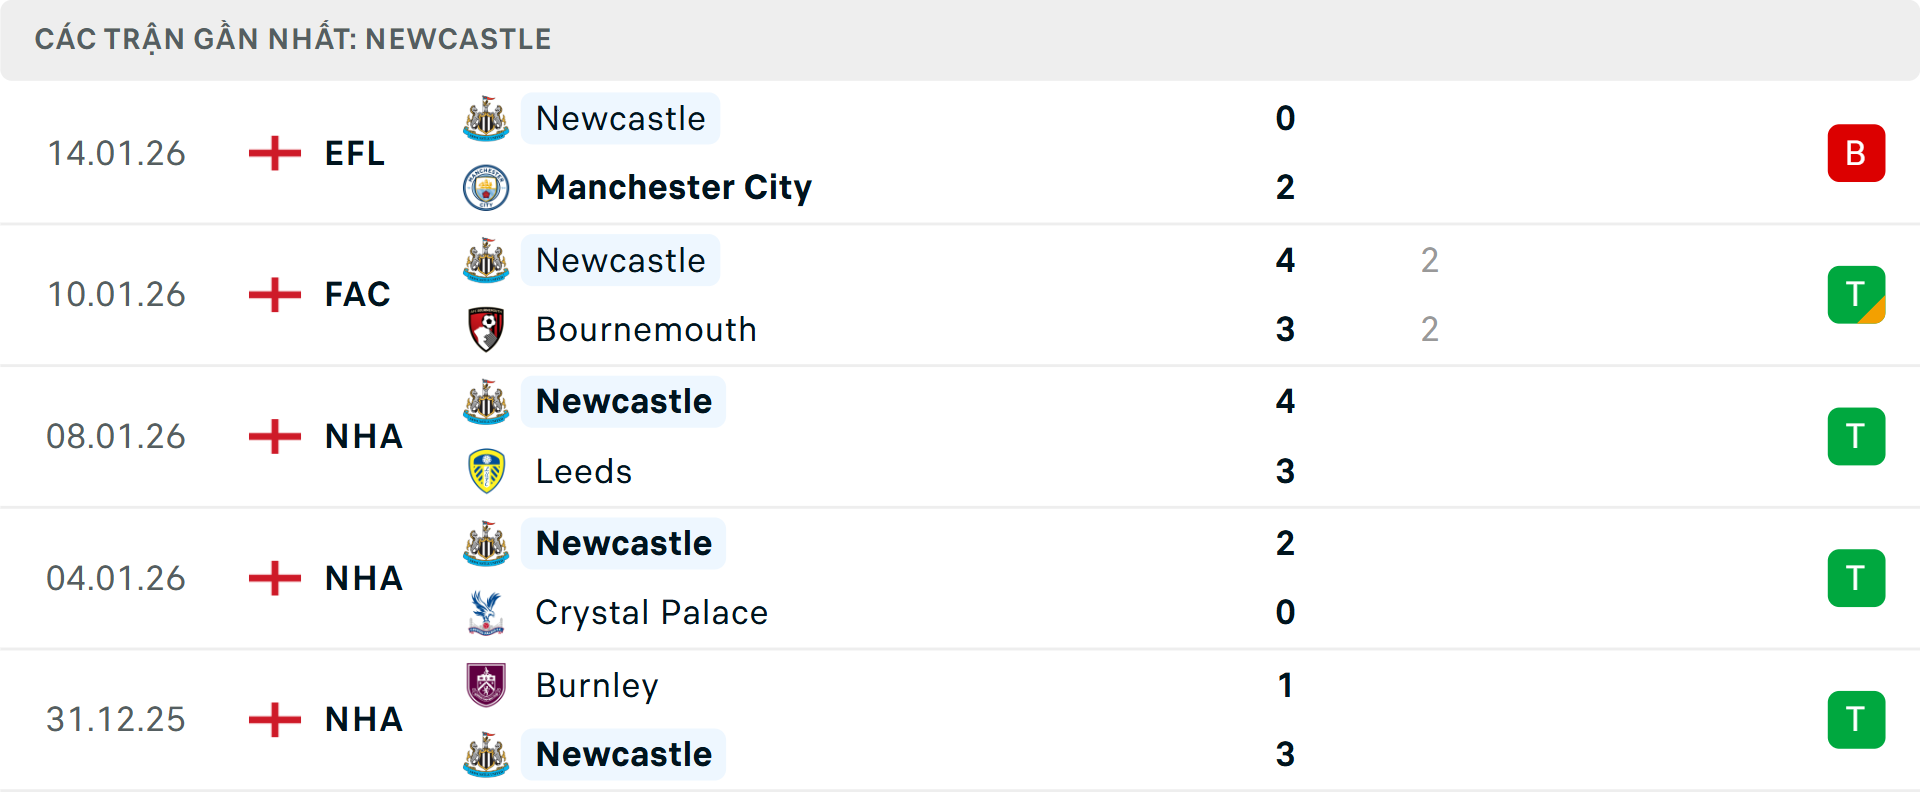Screen dimensions: 1920x792
Task: Click the two-tone green-yellow result indicator
Action: pyautogui.click(x=1857, y=294)
